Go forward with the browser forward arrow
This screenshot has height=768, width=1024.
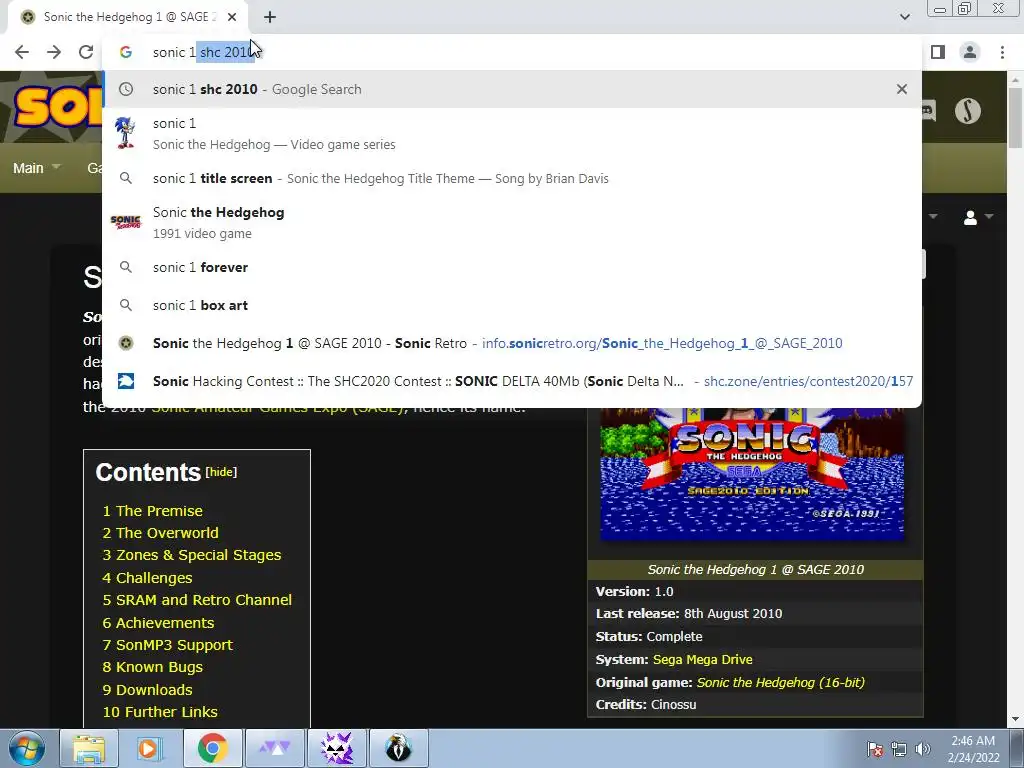coord(54,52)
